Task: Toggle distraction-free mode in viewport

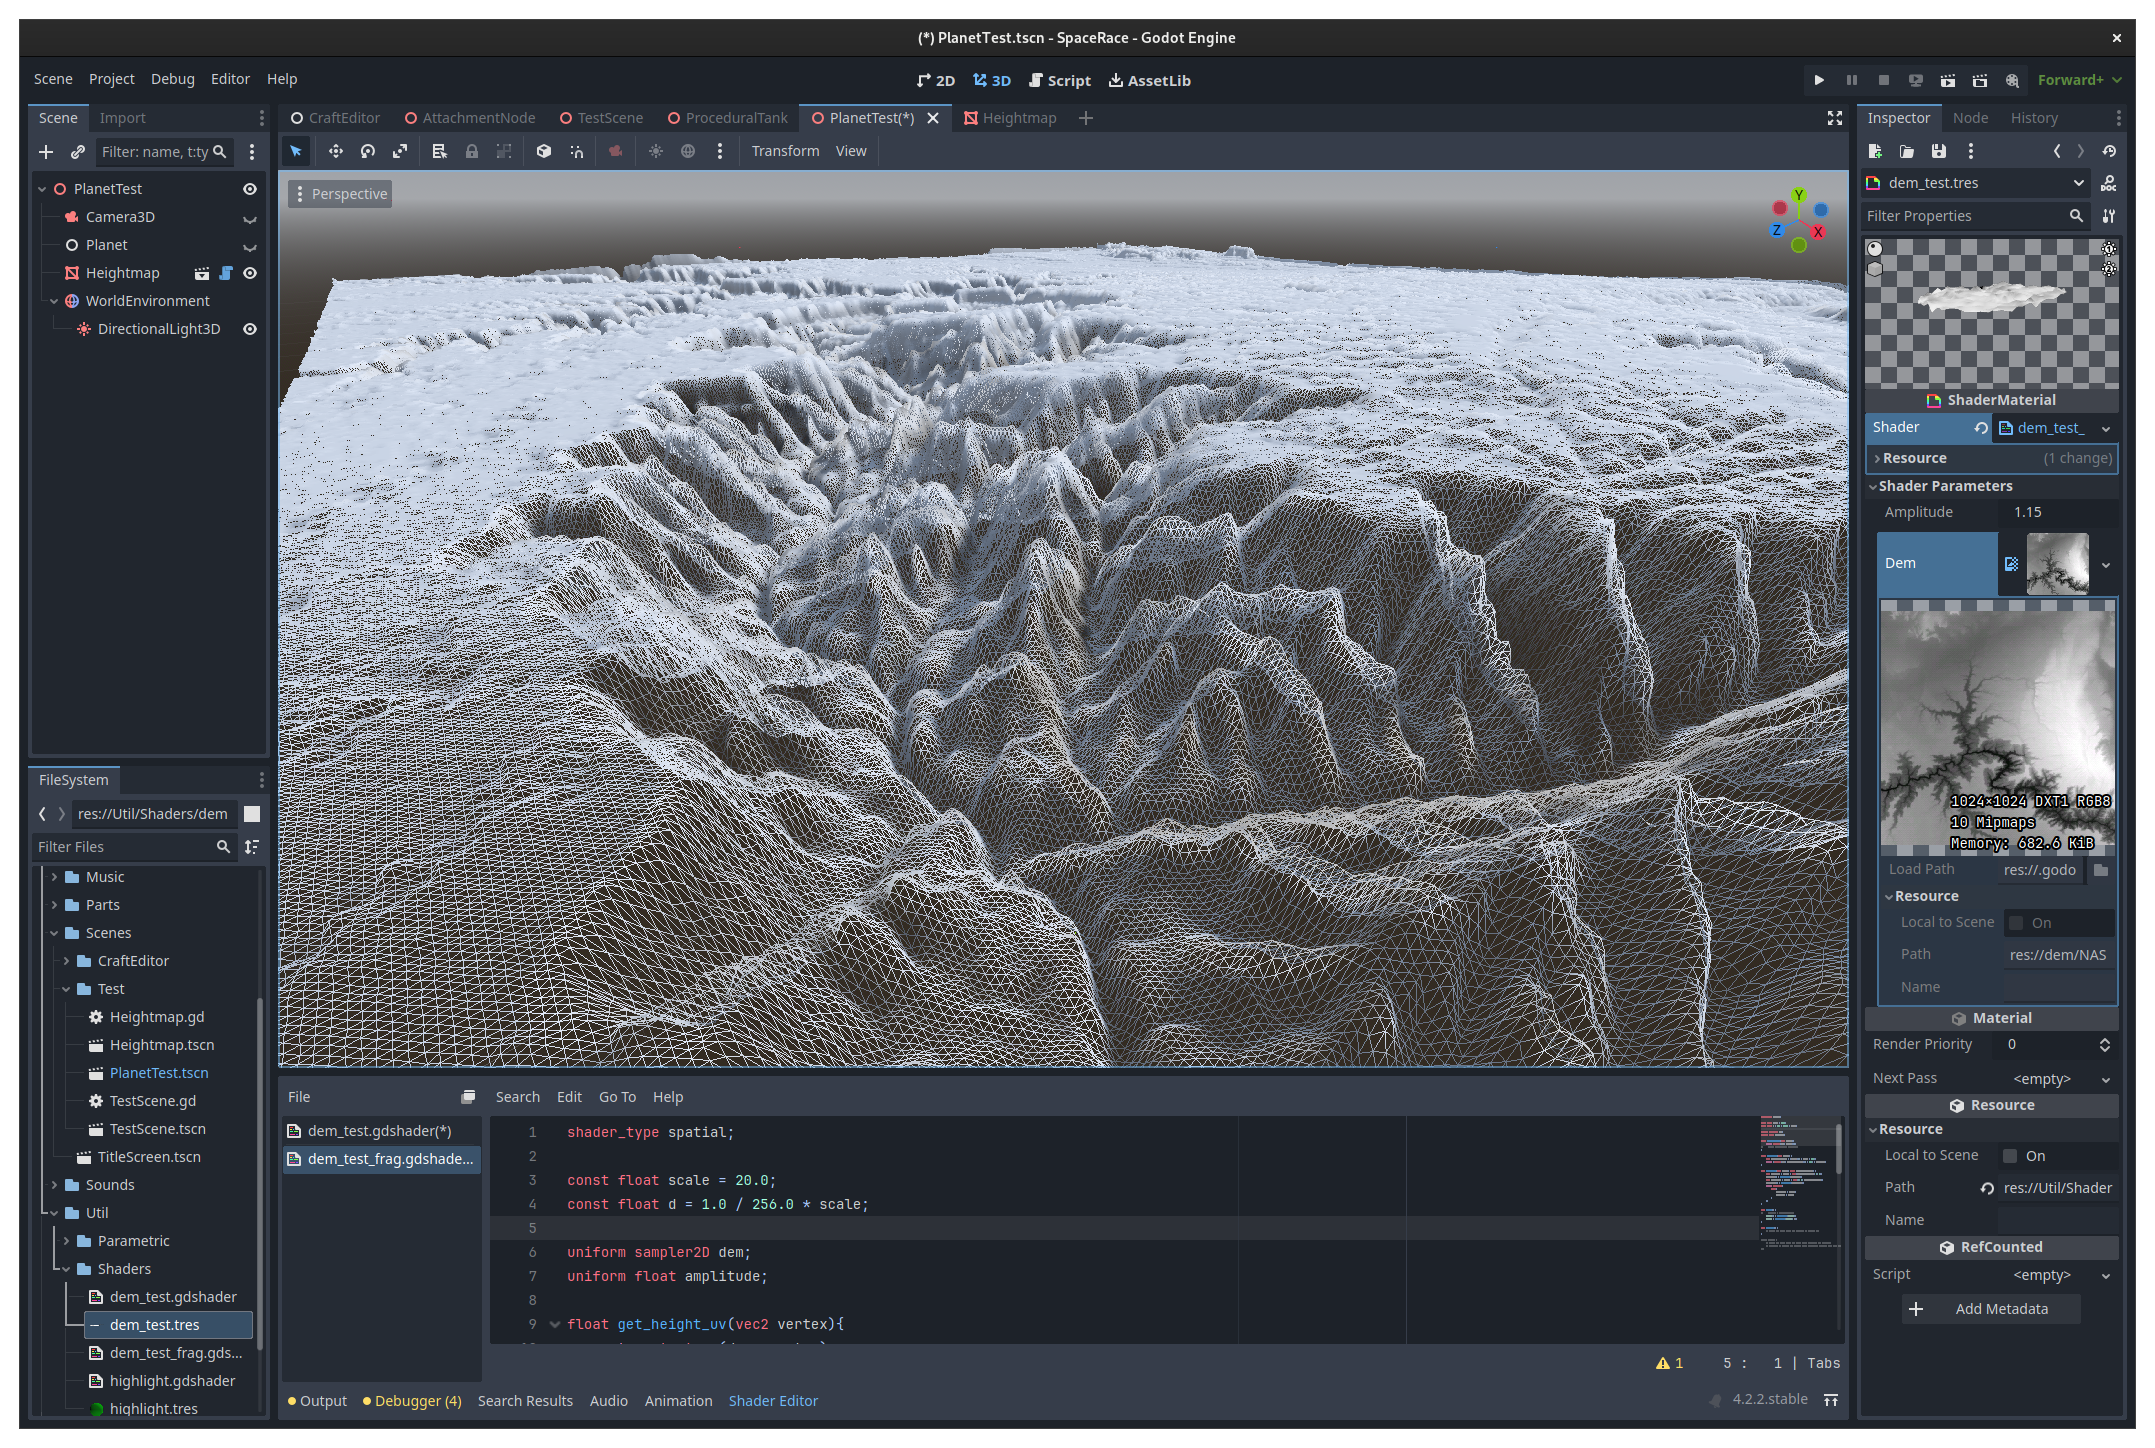Action: click(x=1834, y=118)
